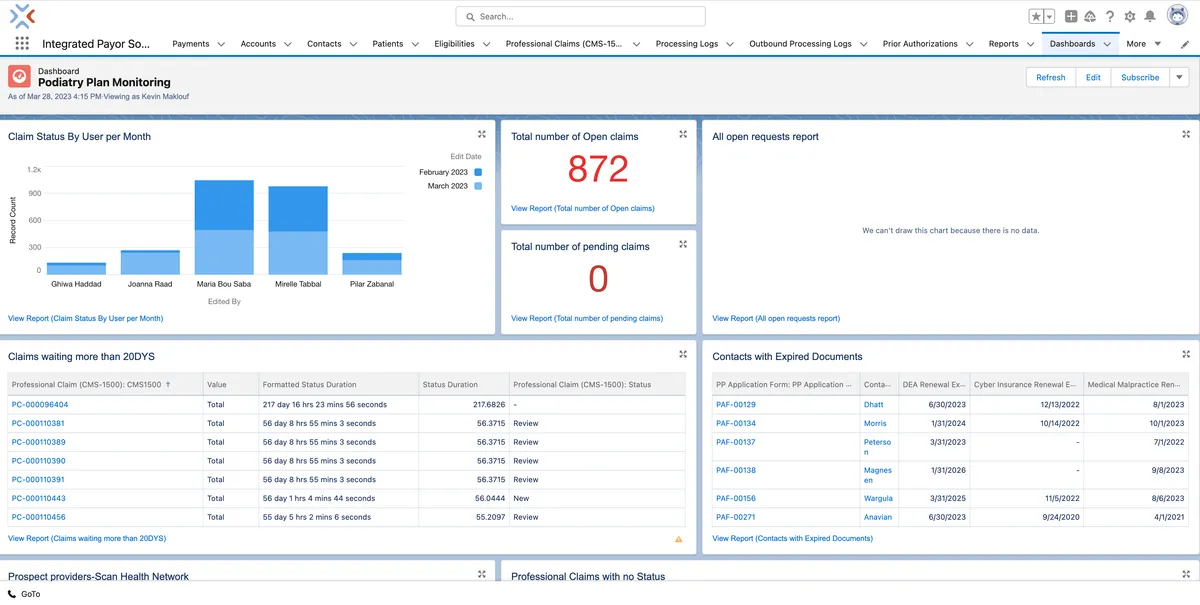Click the 872 open claims number
This screenshot has width=1200, height=605.
(598, 169)
